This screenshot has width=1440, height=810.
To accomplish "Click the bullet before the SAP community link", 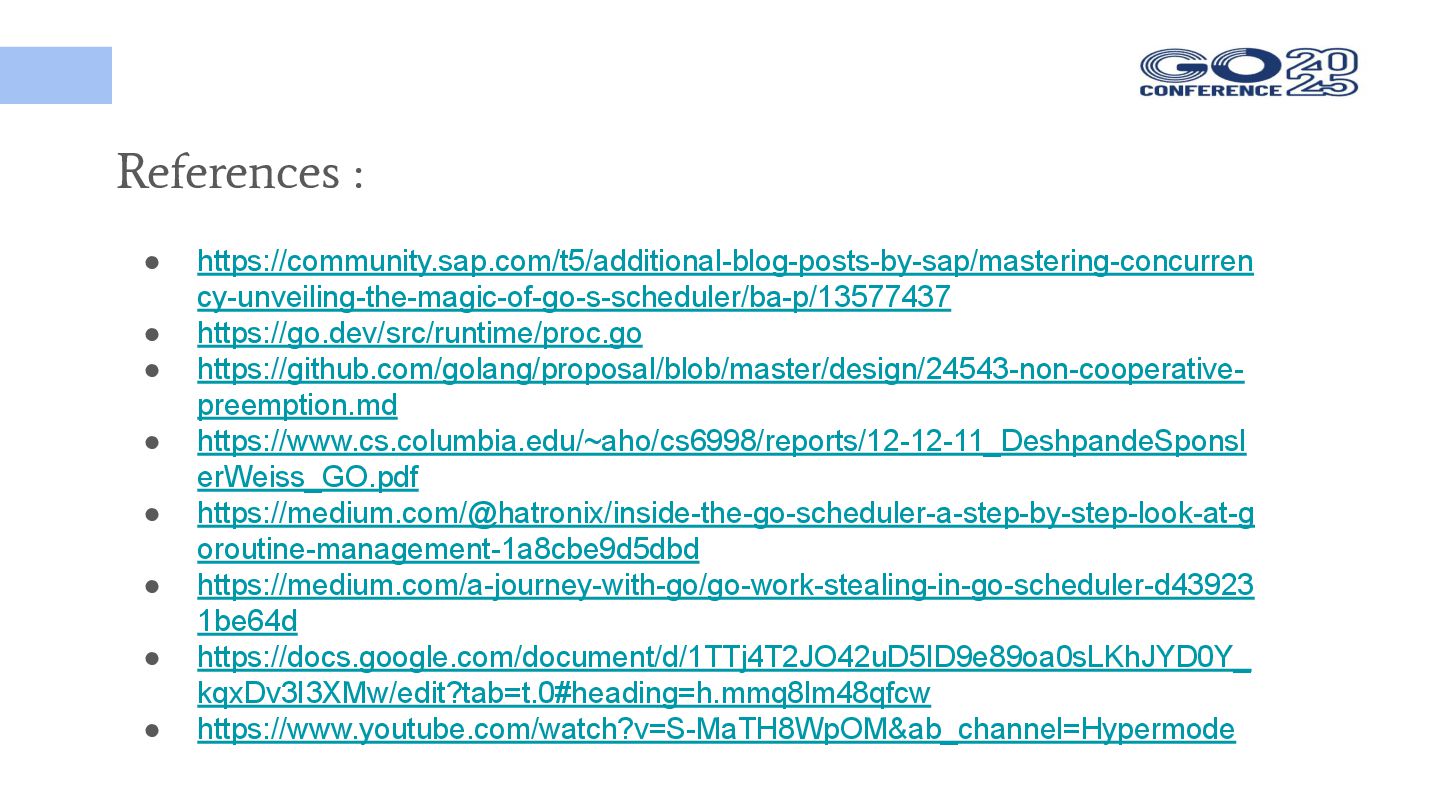I will tap(153, 262).
